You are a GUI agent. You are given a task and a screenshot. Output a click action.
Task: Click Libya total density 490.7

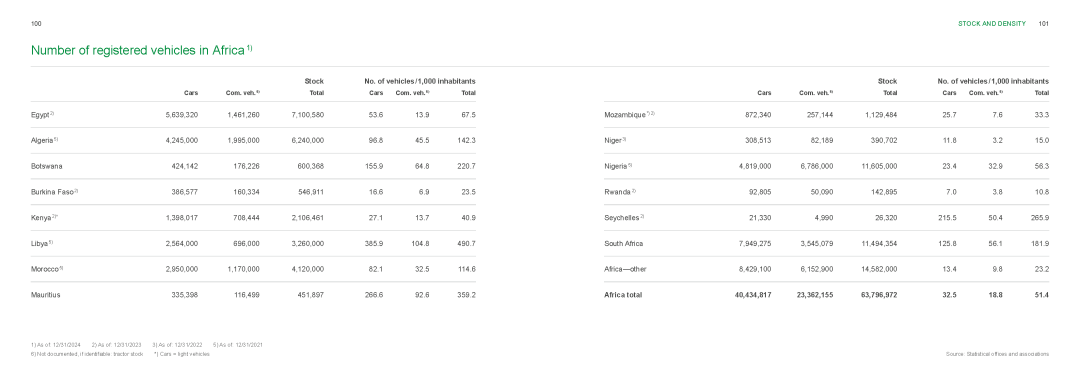point(466,243)
